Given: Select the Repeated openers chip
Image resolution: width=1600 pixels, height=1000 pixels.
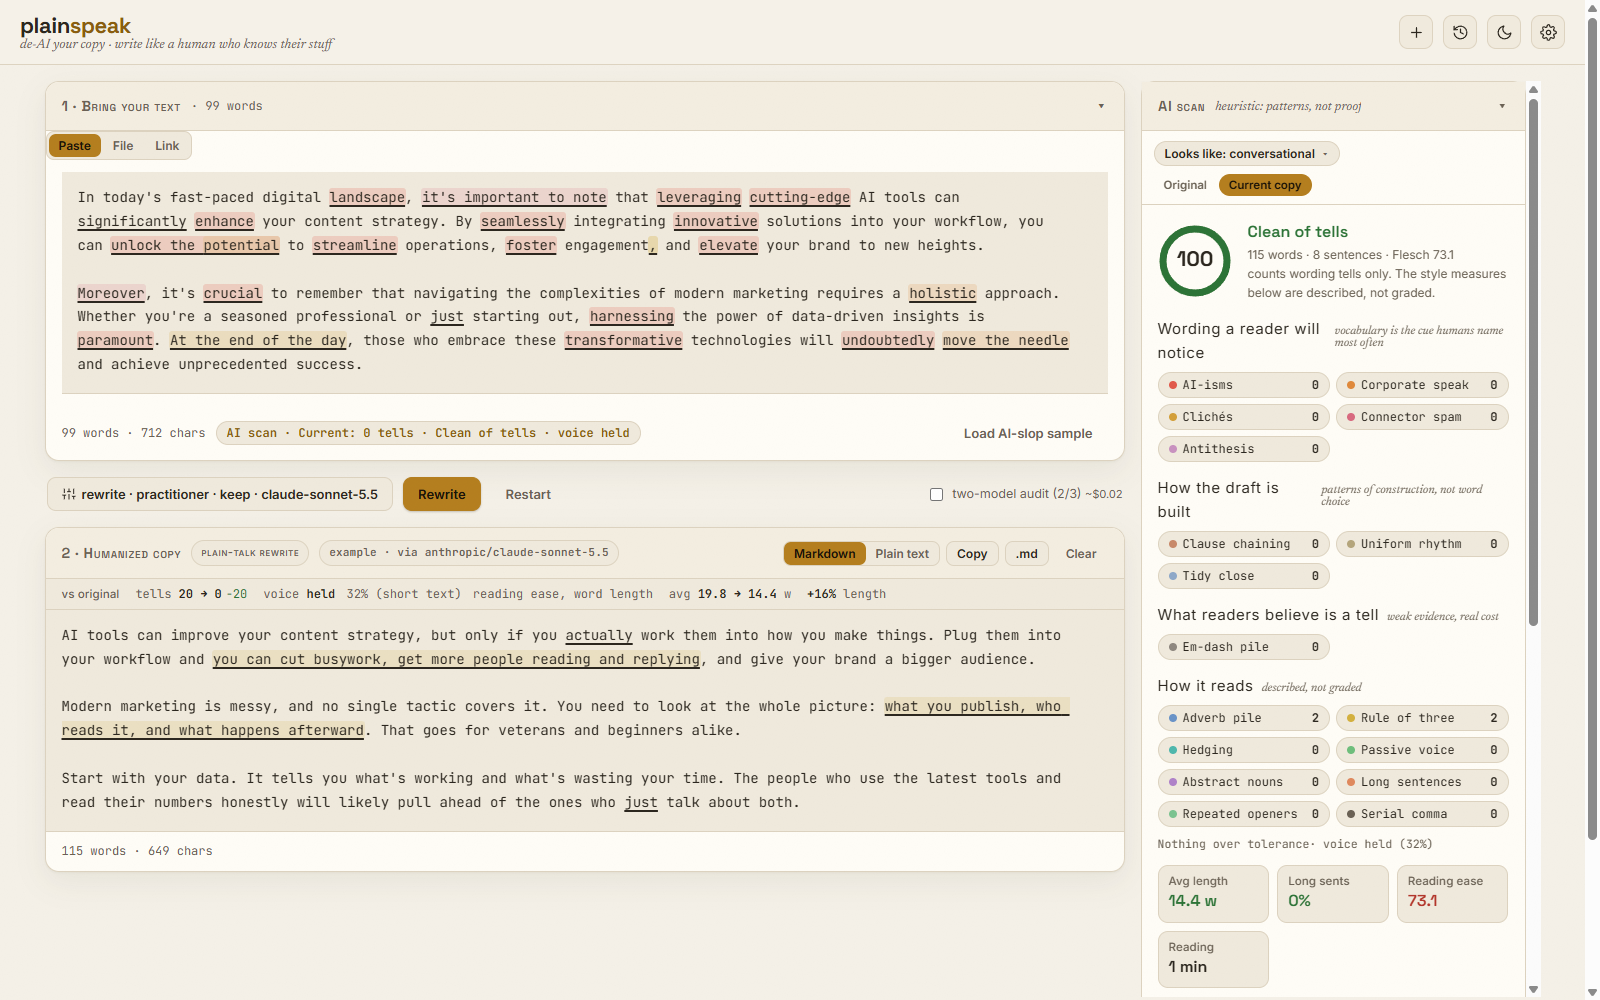Looking at the screenshot, I should [x=1244, y=814].
